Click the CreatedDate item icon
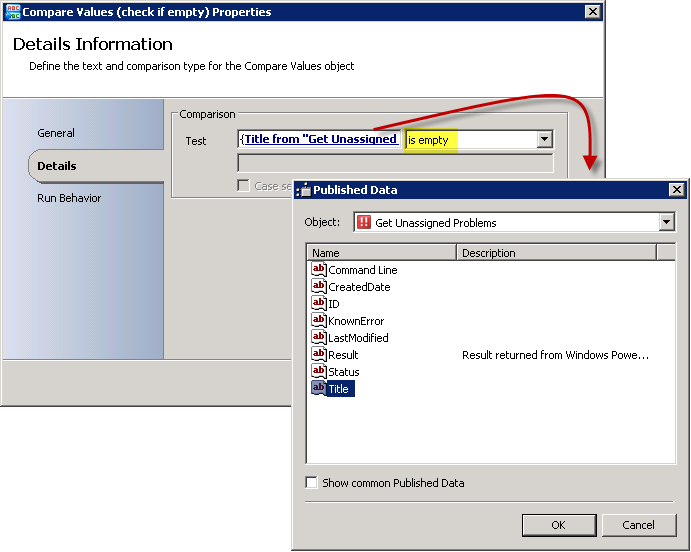Image resolution: width=691 pixels, height=552 pixels. pos(319,287)
